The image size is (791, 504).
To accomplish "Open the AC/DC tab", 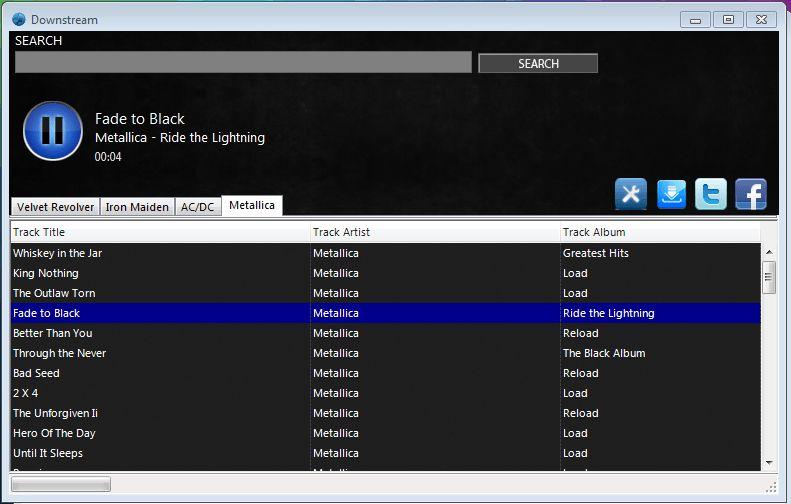I will pyautogui.click(x=198, y=207).
